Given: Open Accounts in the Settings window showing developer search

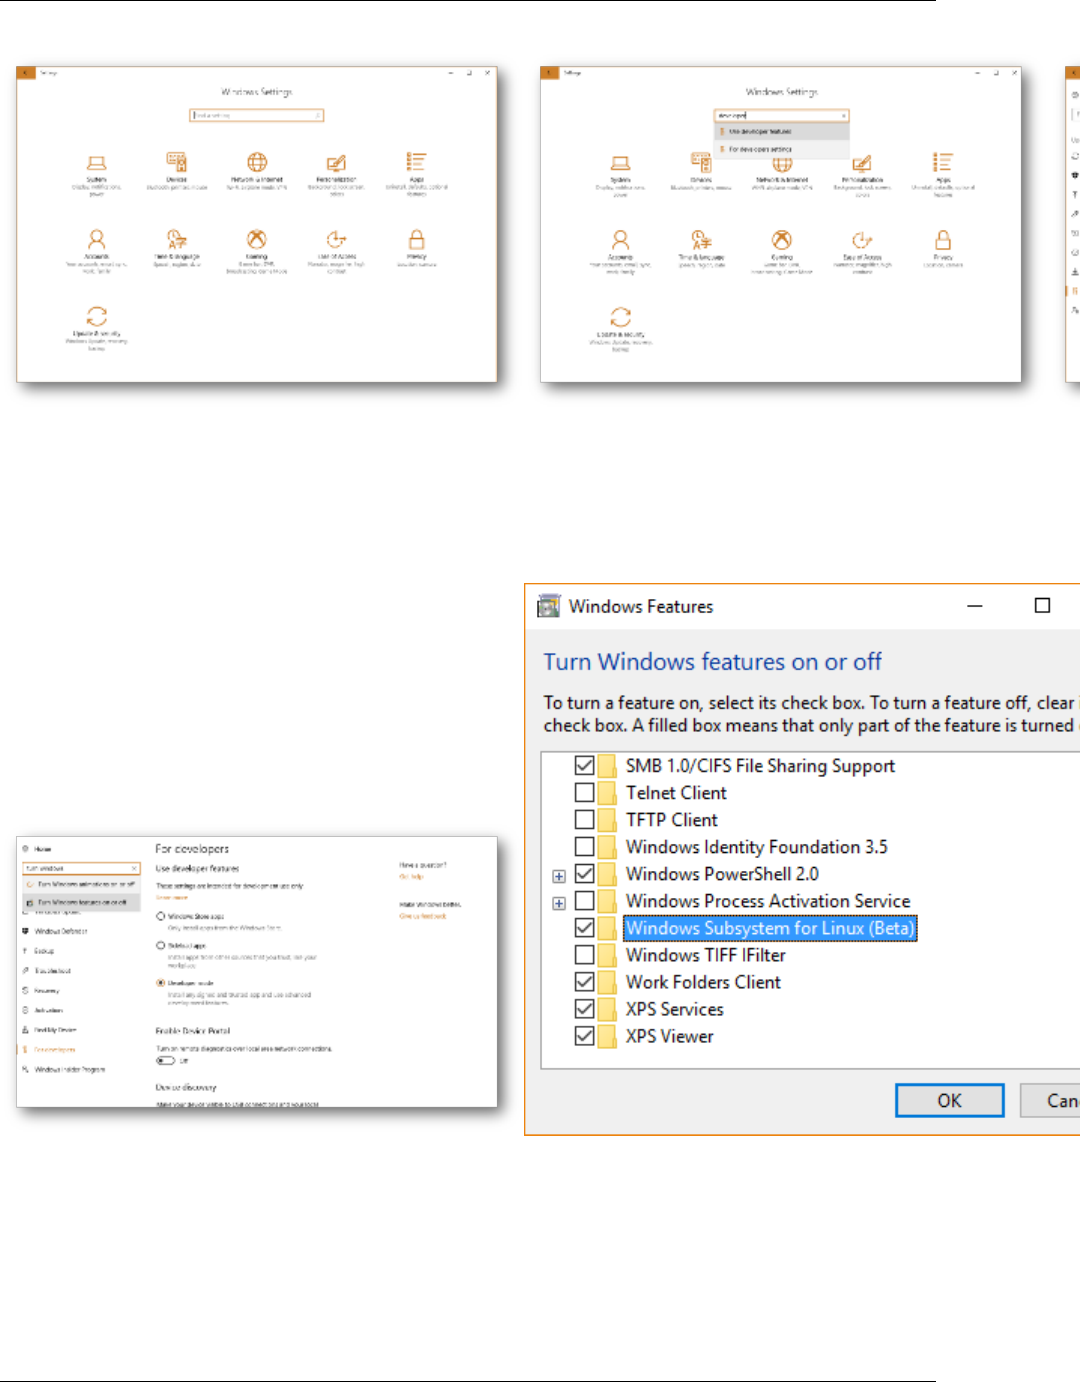Looking at the screenshot, I should click(621, 251).
